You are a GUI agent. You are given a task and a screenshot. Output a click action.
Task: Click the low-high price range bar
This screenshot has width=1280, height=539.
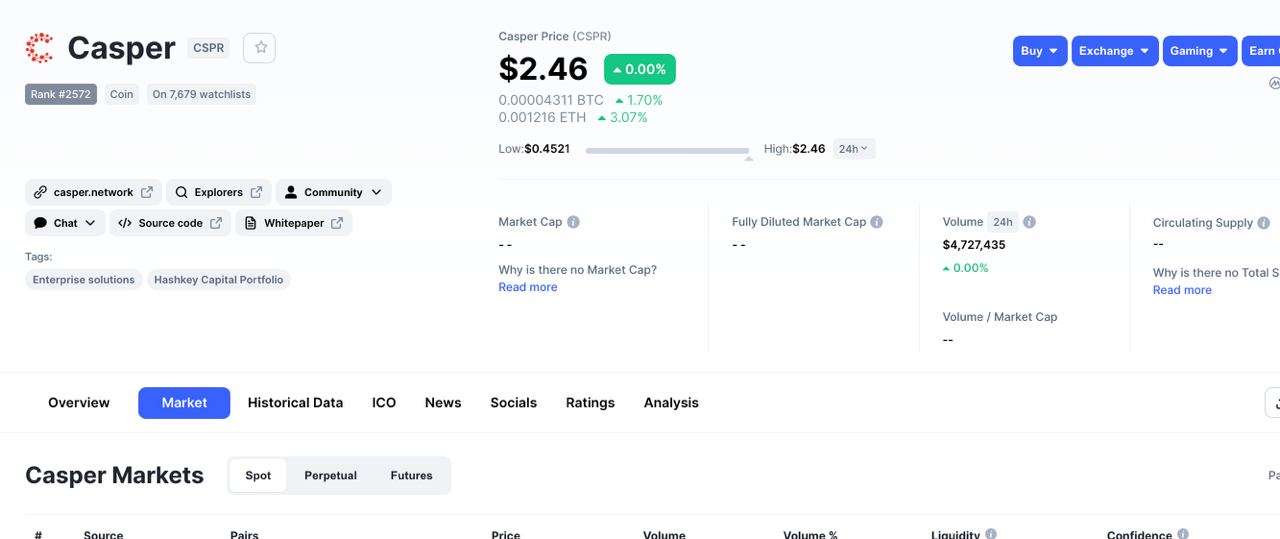[668, 151]
